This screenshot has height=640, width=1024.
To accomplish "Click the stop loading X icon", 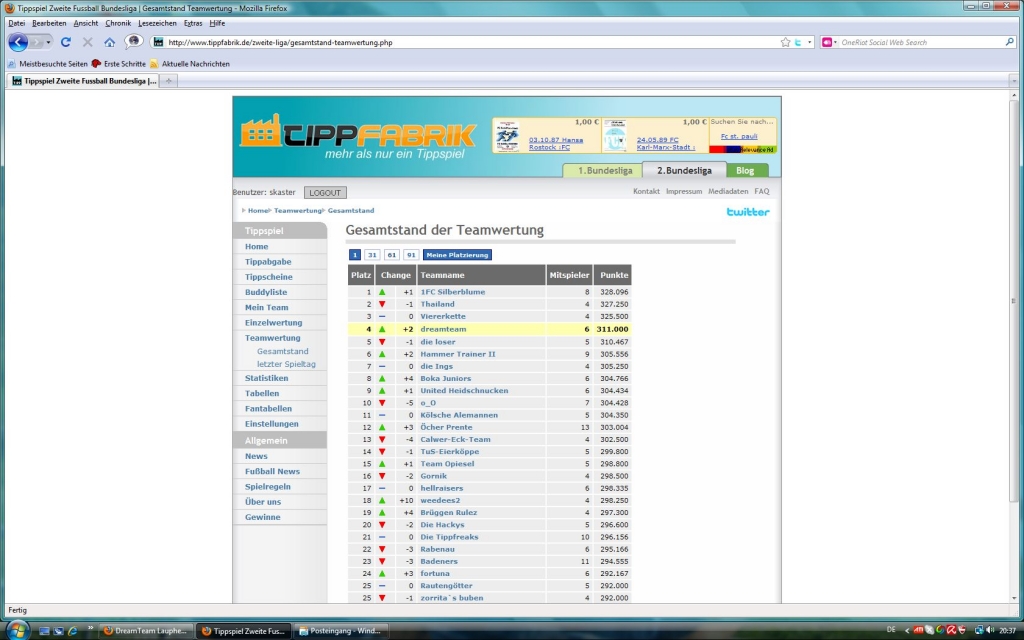I will 87,42.
